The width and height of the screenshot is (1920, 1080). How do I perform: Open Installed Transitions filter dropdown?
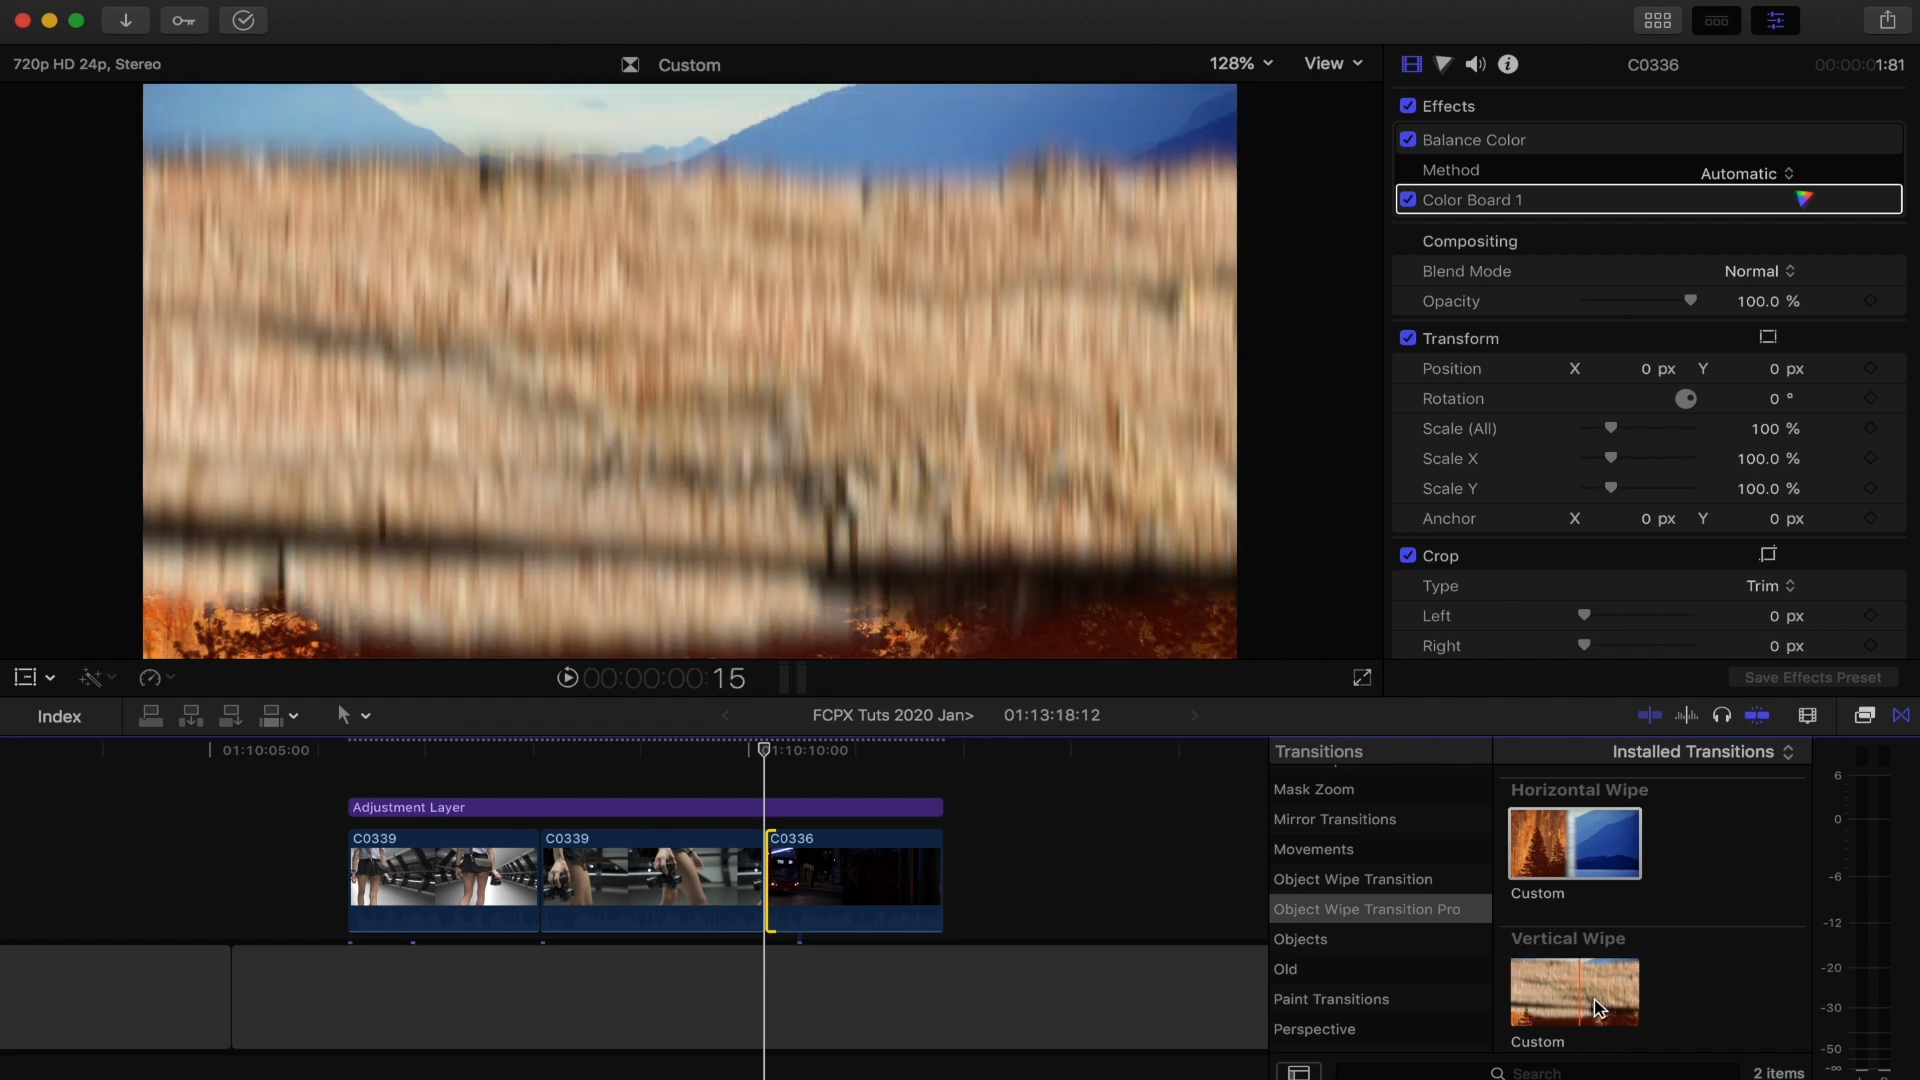pyautogui.click(x=1702, y=751)
